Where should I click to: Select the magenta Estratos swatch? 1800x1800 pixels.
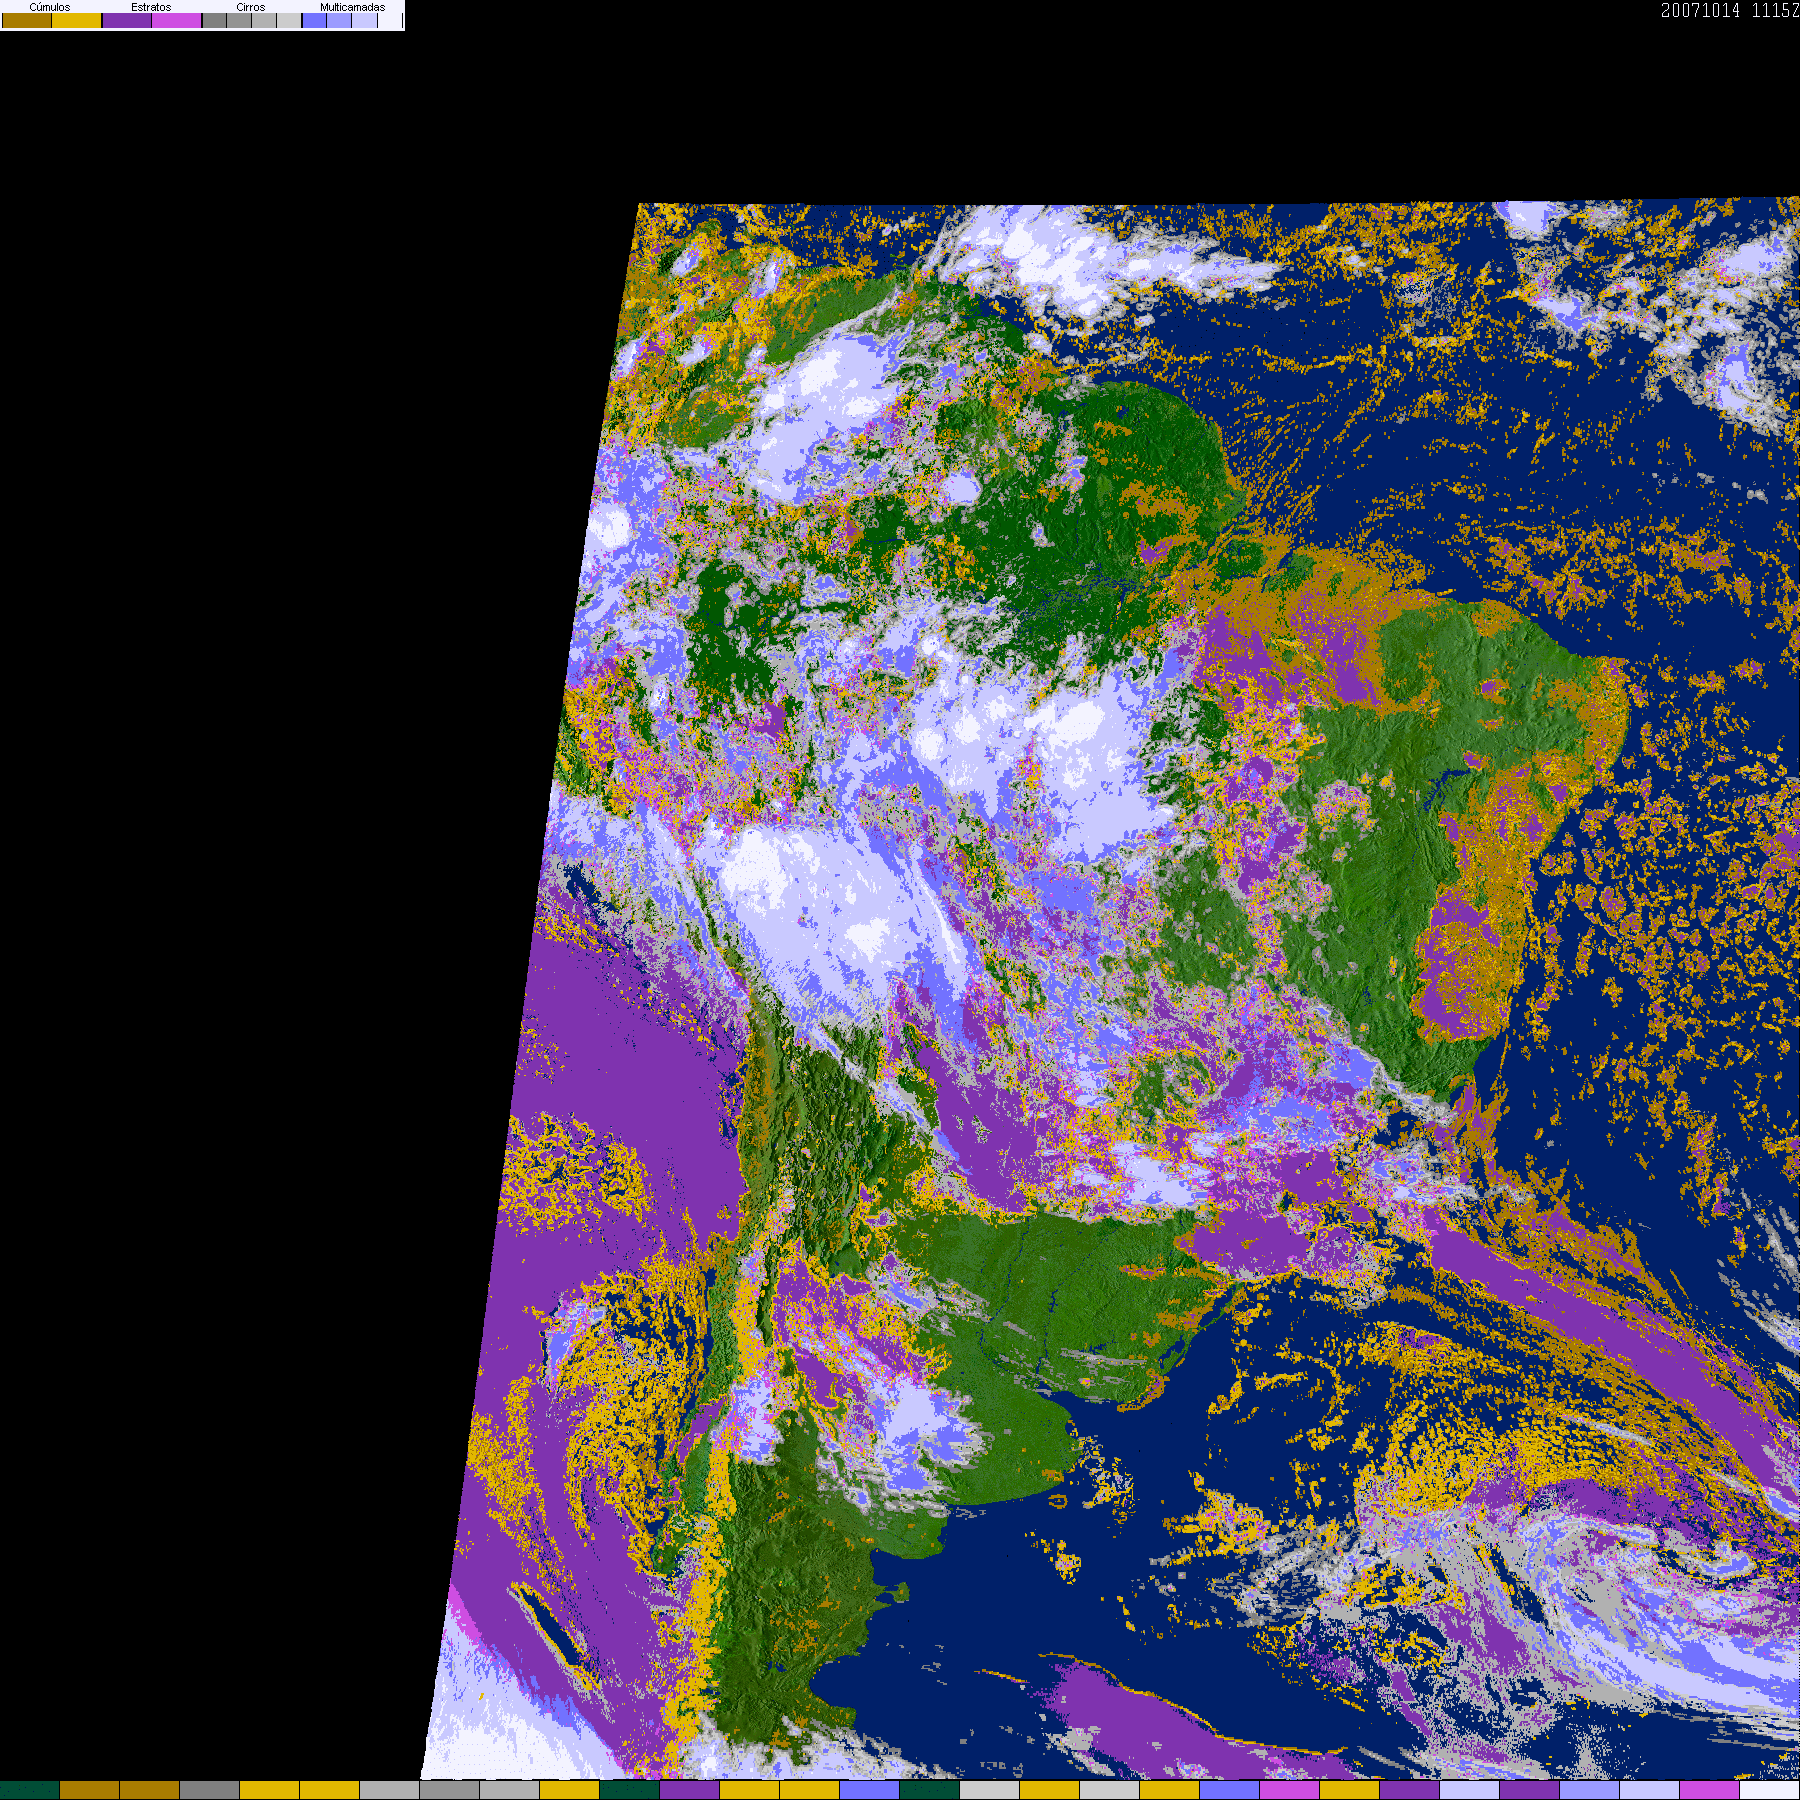click(176, 20)
